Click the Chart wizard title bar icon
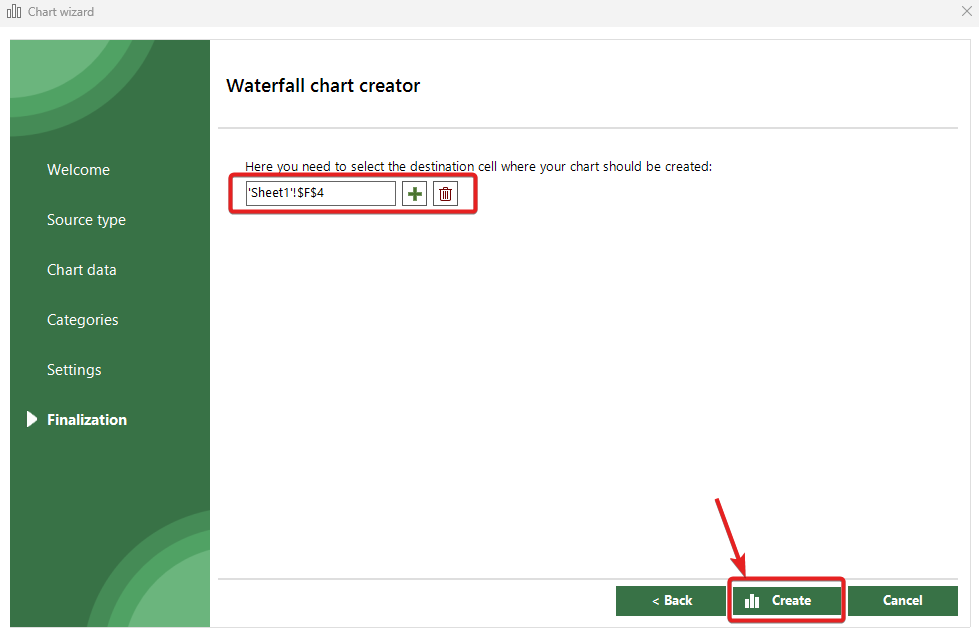Screen dimensions: 979x631 point(14,12)
